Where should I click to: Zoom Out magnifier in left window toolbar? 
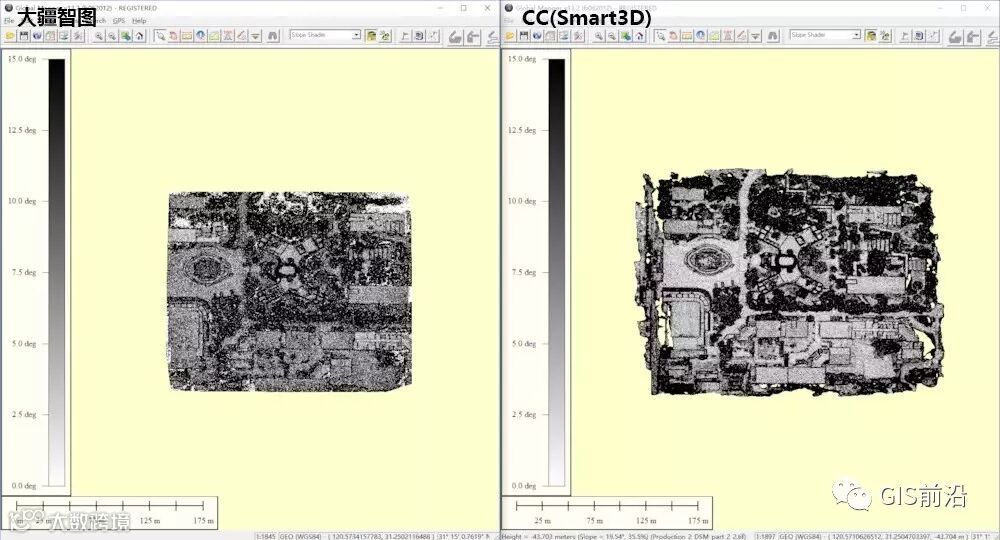pyautogui.click(x=112, y=36)
